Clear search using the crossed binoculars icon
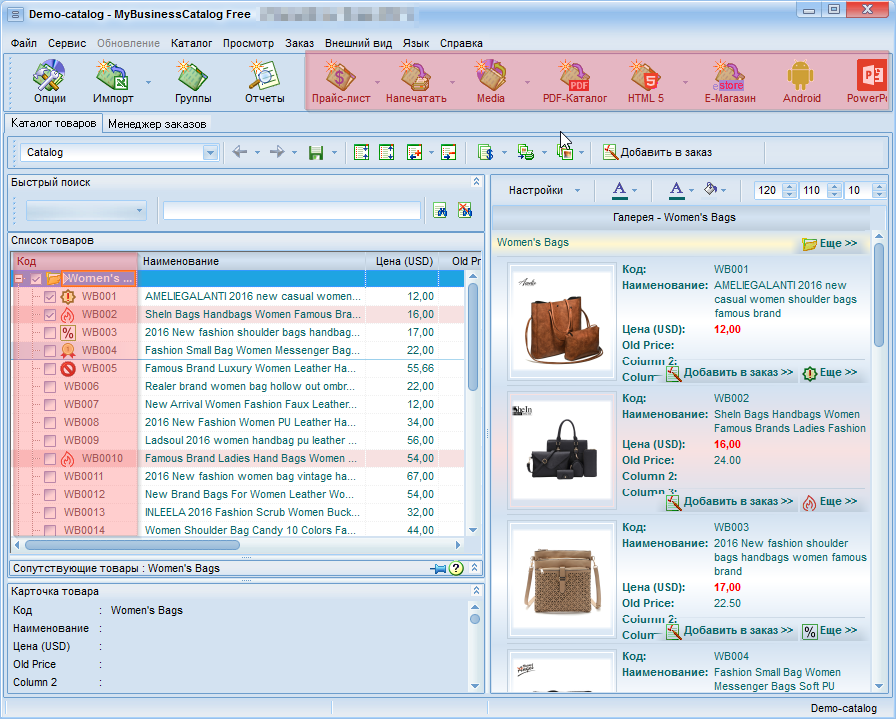Image resolution: width=896 pixels, height=719 pixels. click(x=465, y=210)
